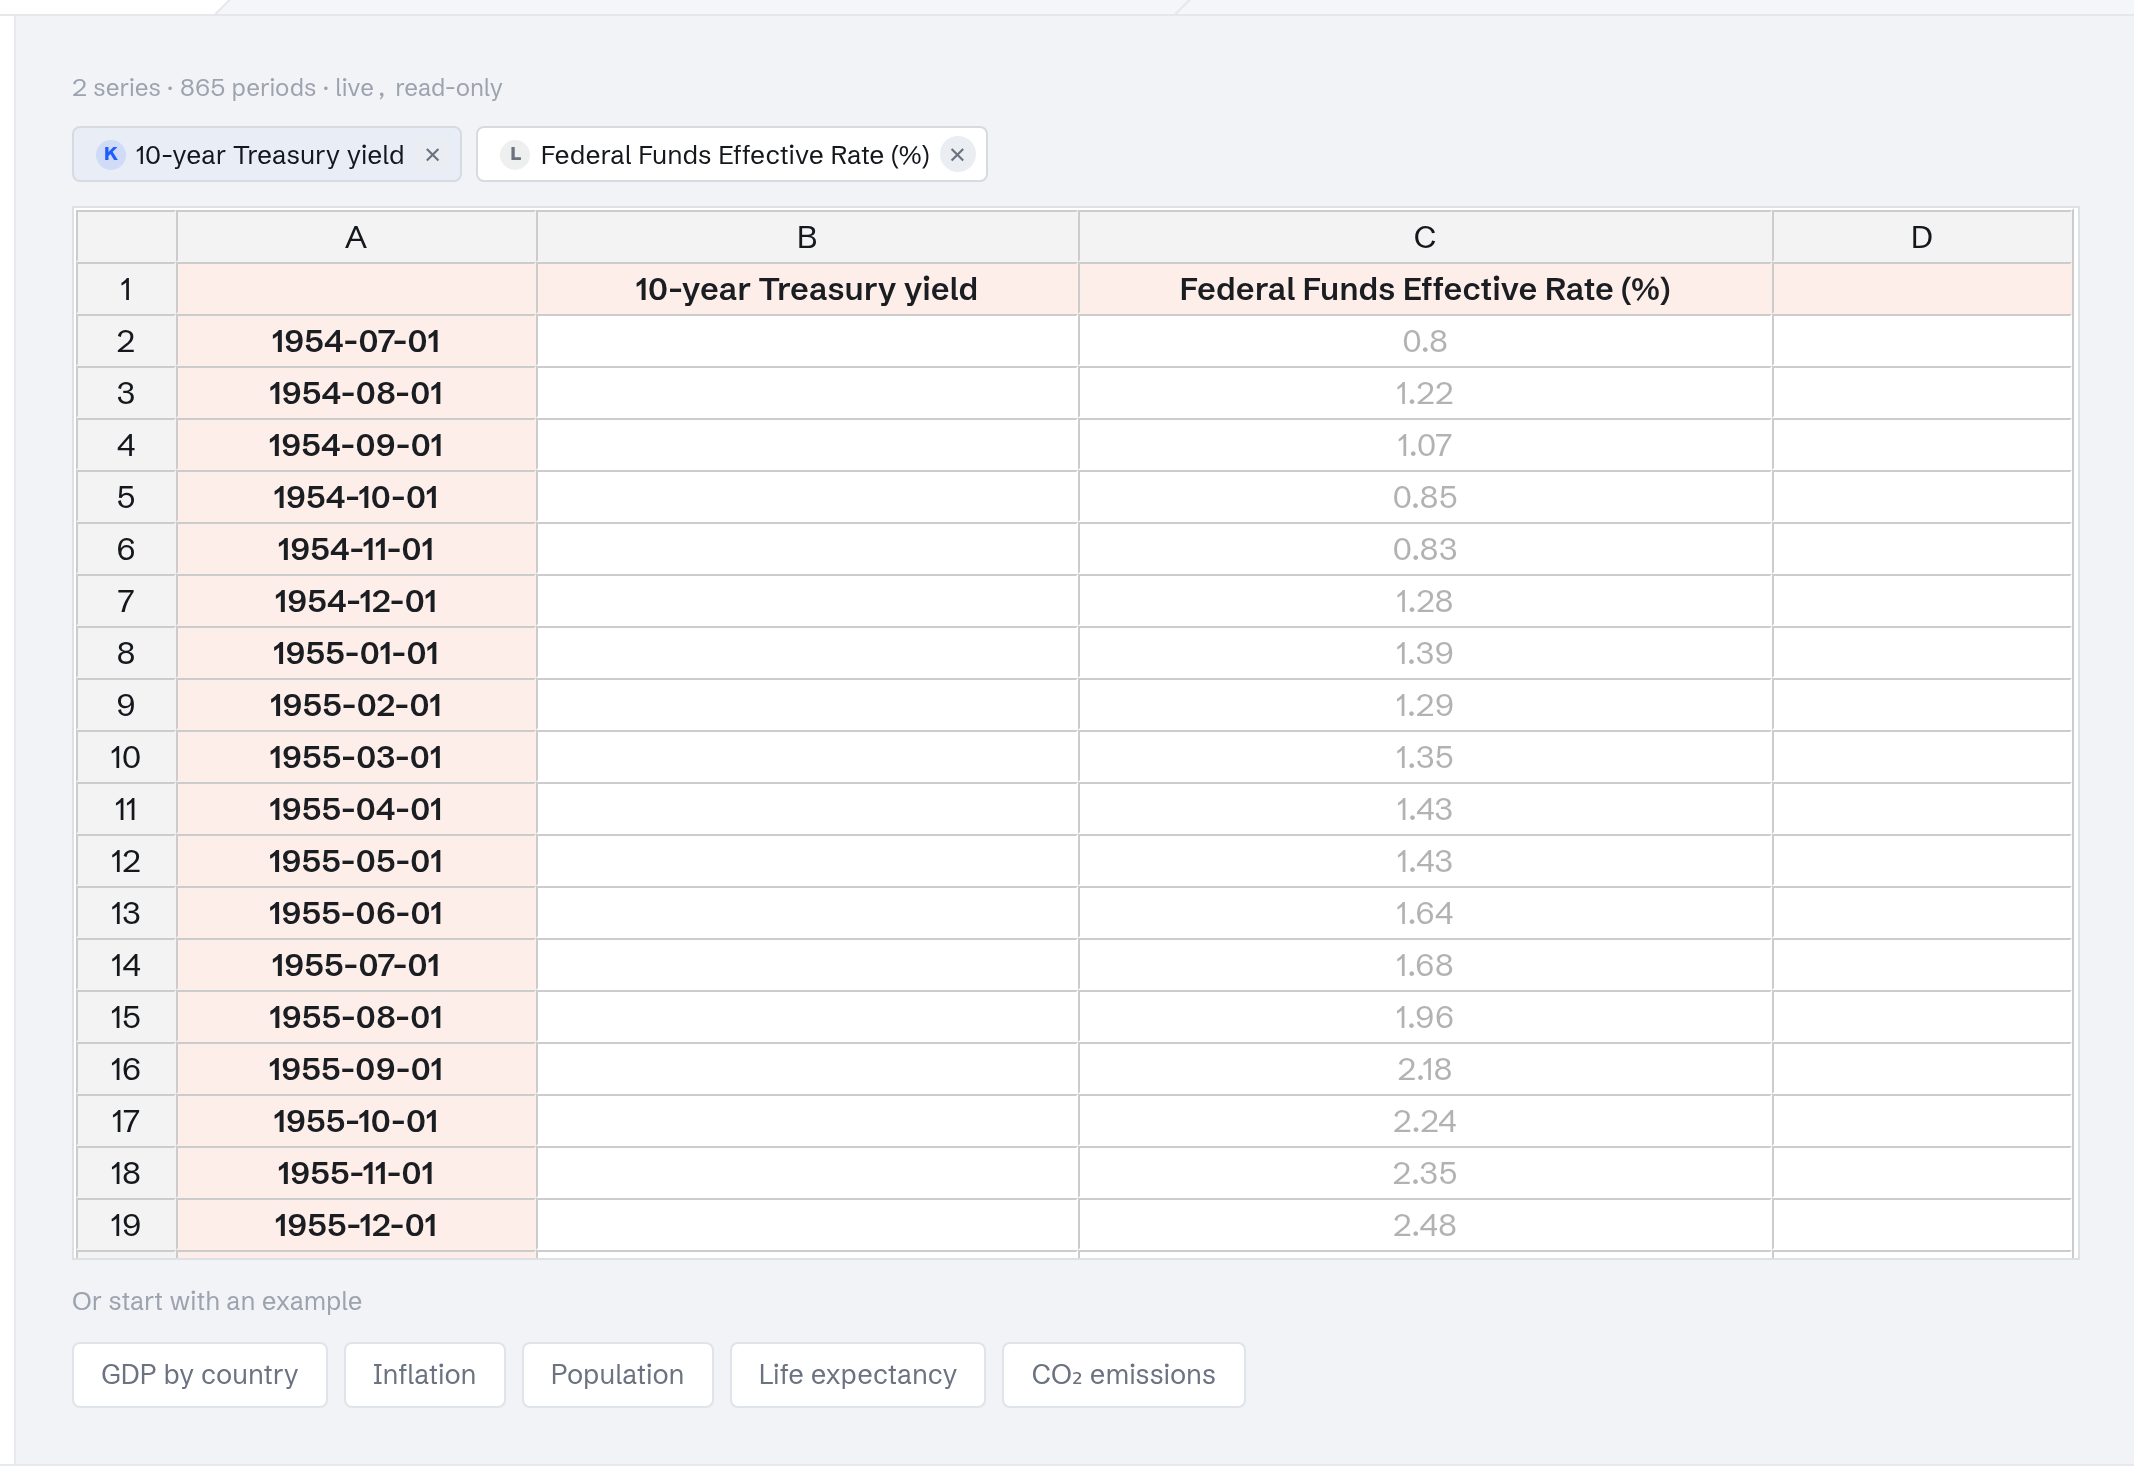Click the value 1.96 in column C
Viewport: 2134px width, 1480px height.
1425,1018
